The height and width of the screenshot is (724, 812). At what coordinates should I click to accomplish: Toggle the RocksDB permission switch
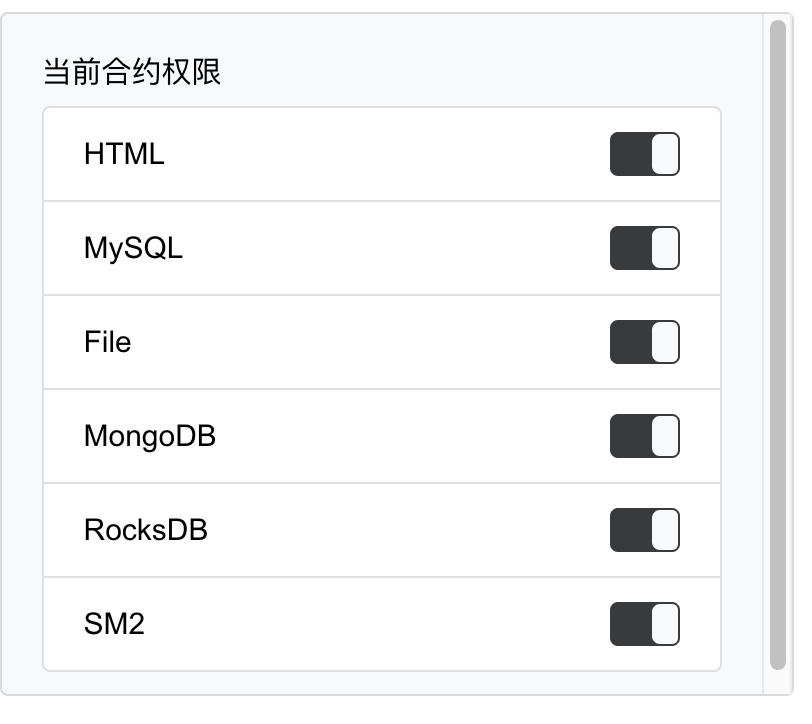point(644,530)
